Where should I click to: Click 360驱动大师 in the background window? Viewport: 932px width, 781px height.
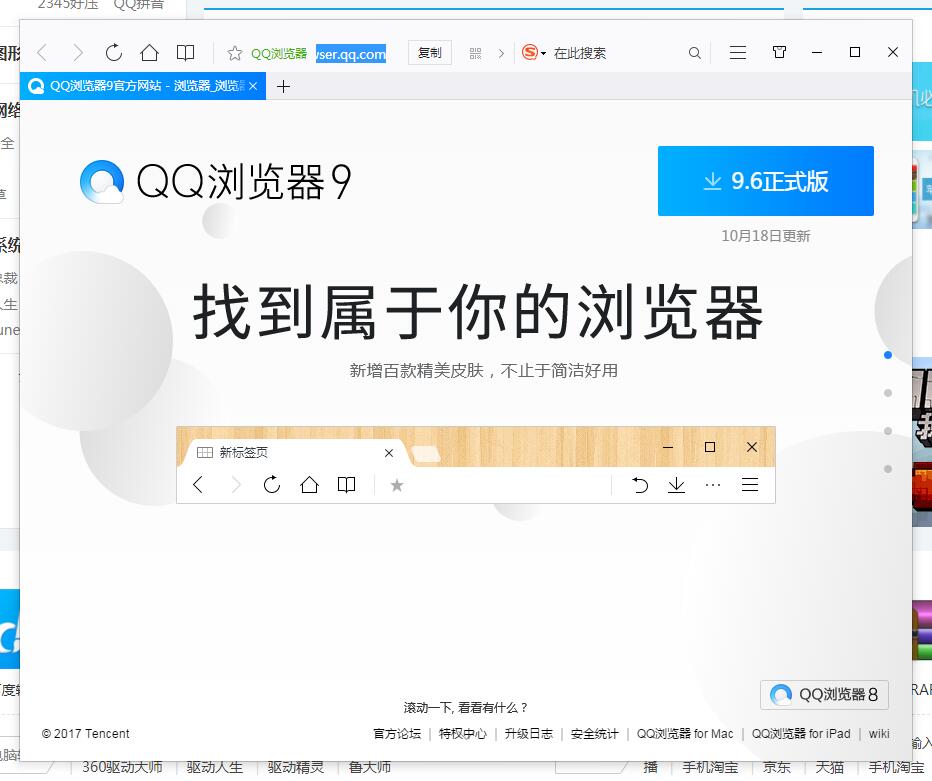coord(122,768)
